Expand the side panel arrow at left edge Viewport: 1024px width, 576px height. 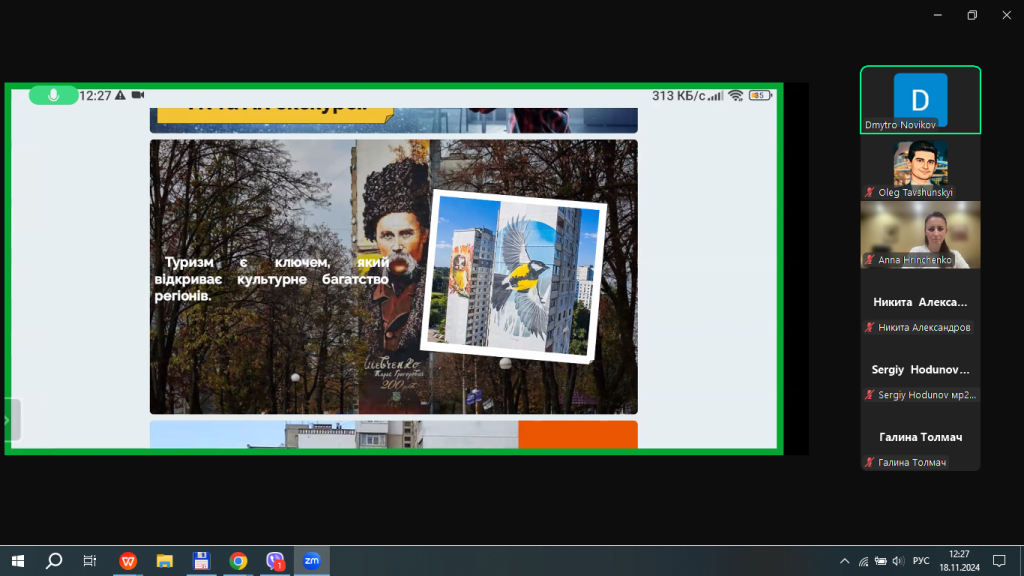pos(8,420)
